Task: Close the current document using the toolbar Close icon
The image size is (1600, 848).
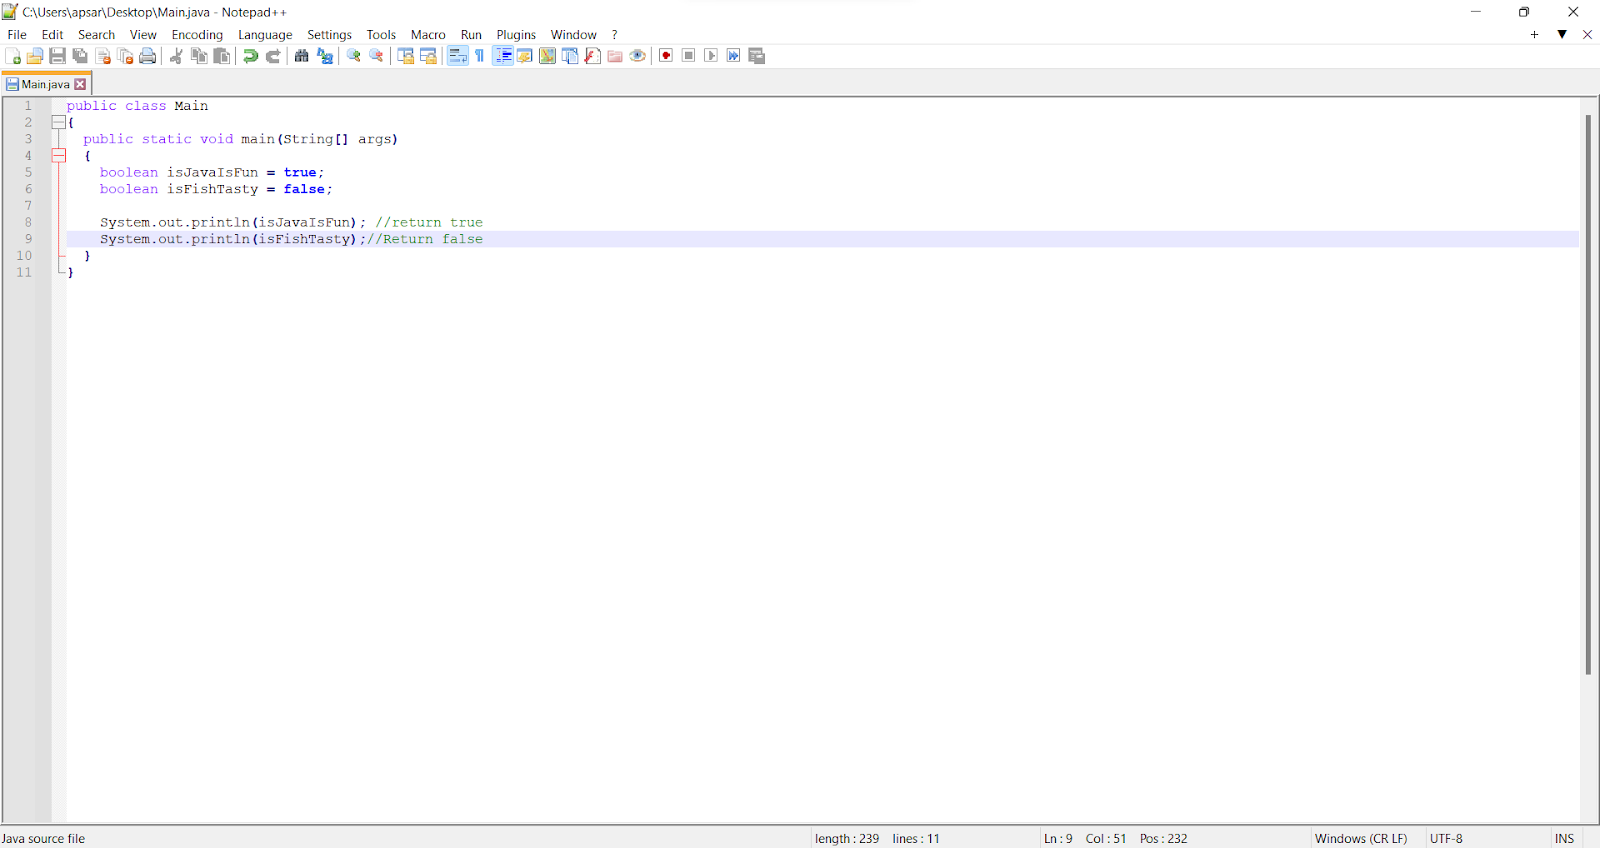Action: coord(103,56)
